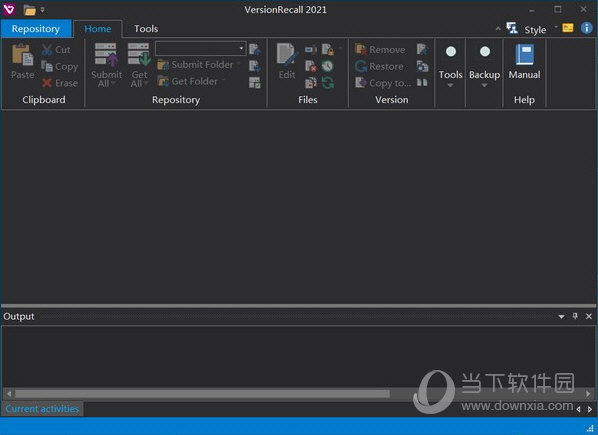Image resolution: width=598 pixels, height=435 pixels.
Task: Select the Current activities tab
Action: pyautogui.click(x=42, y=409)
